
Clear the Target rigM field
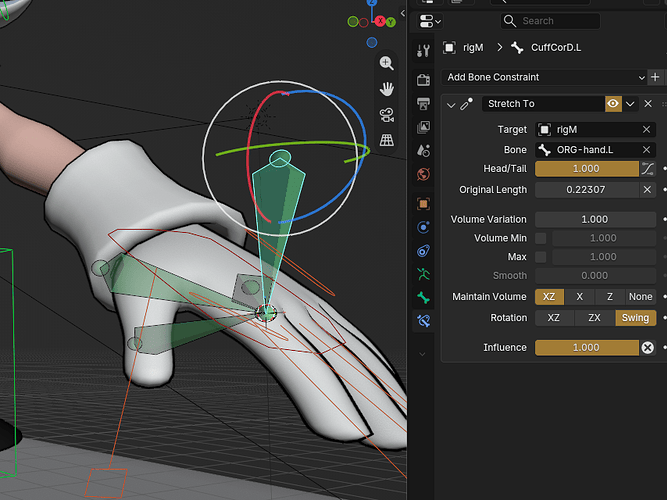[x=646, y=129]
